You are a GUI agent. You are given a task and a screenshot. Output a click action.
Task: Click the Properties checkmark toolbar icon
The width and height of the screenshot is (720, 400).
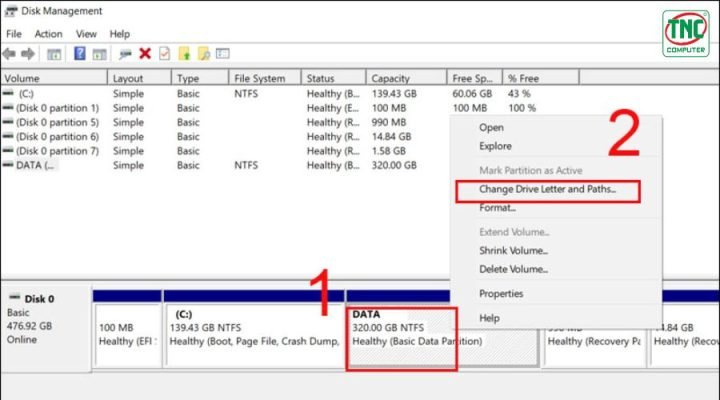coord(164,53)
